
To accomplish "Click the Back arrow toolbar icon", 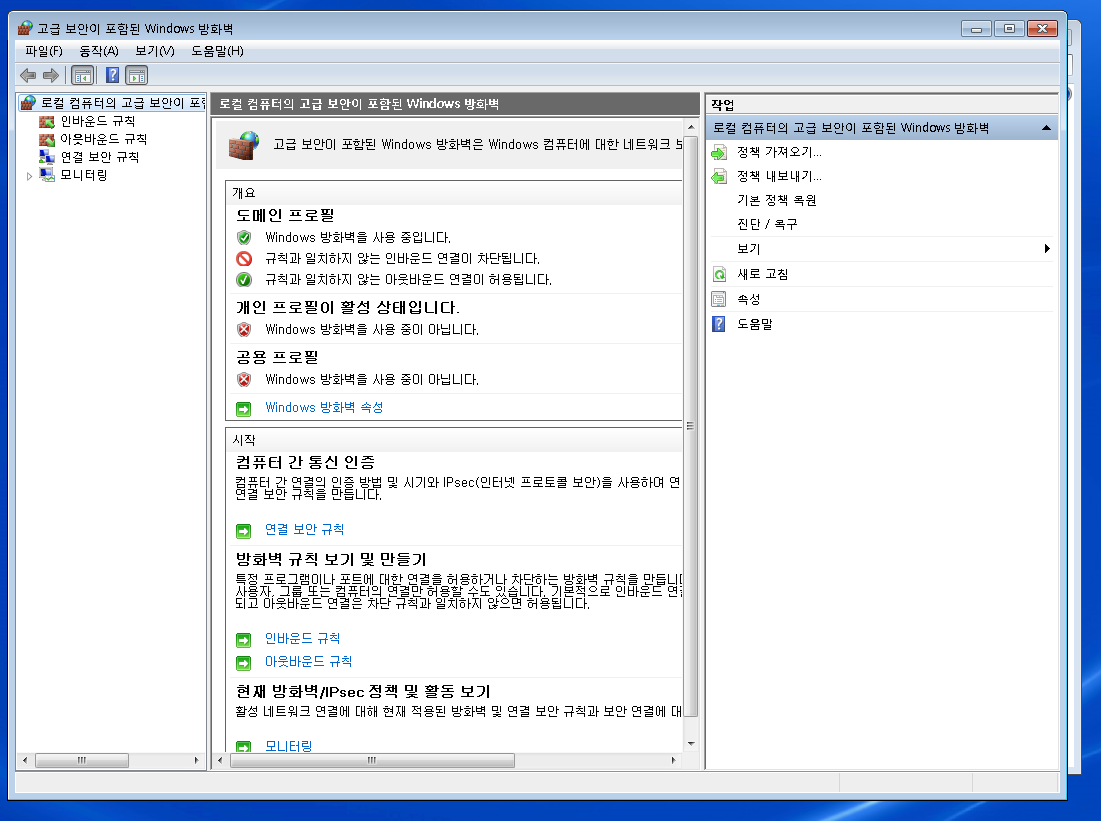I will pyautogui.click(x=28, y=75).
